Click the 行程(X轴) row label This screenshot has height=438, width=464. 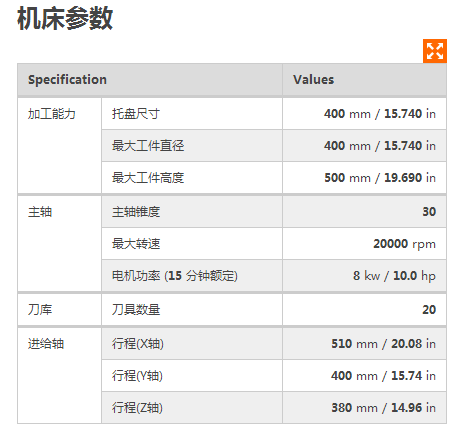click(x=138, y=344)
